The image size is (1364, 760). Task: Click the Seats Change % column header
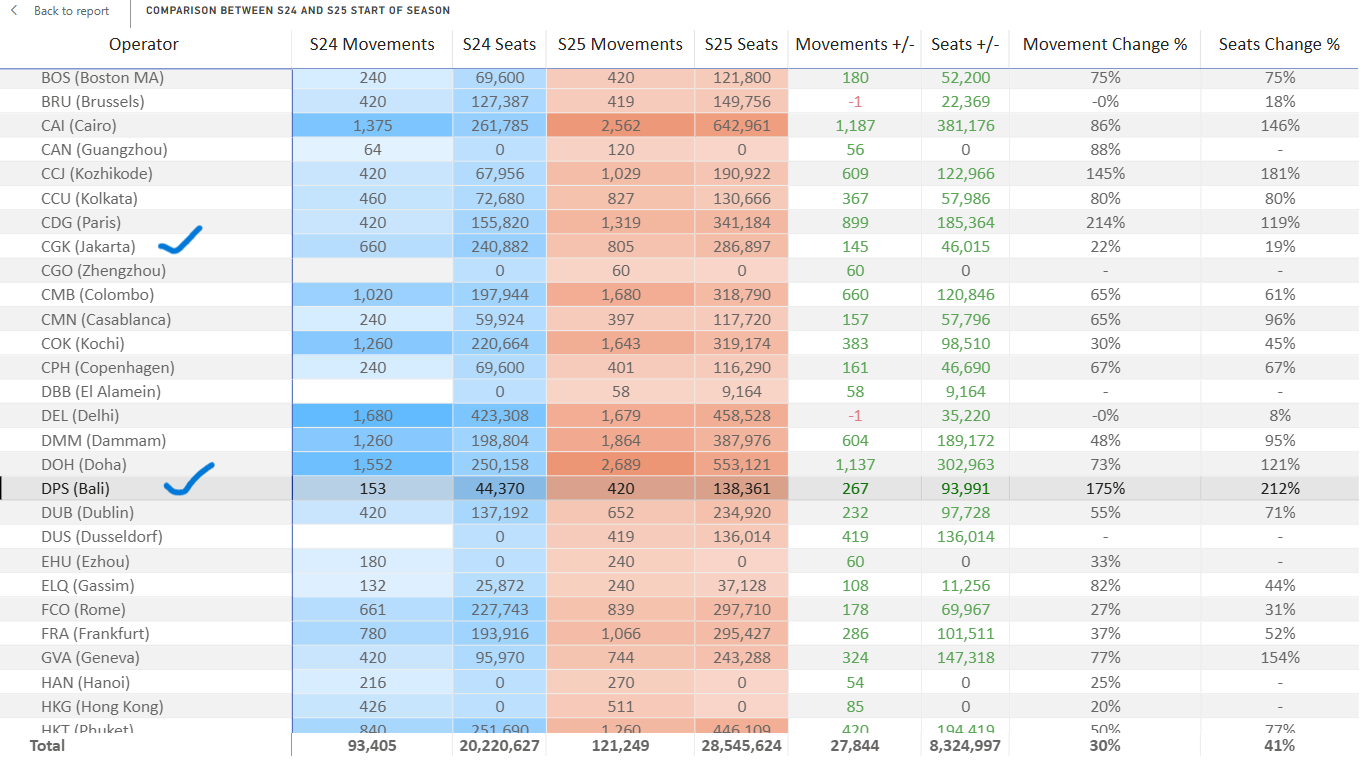pos(1279,44)
